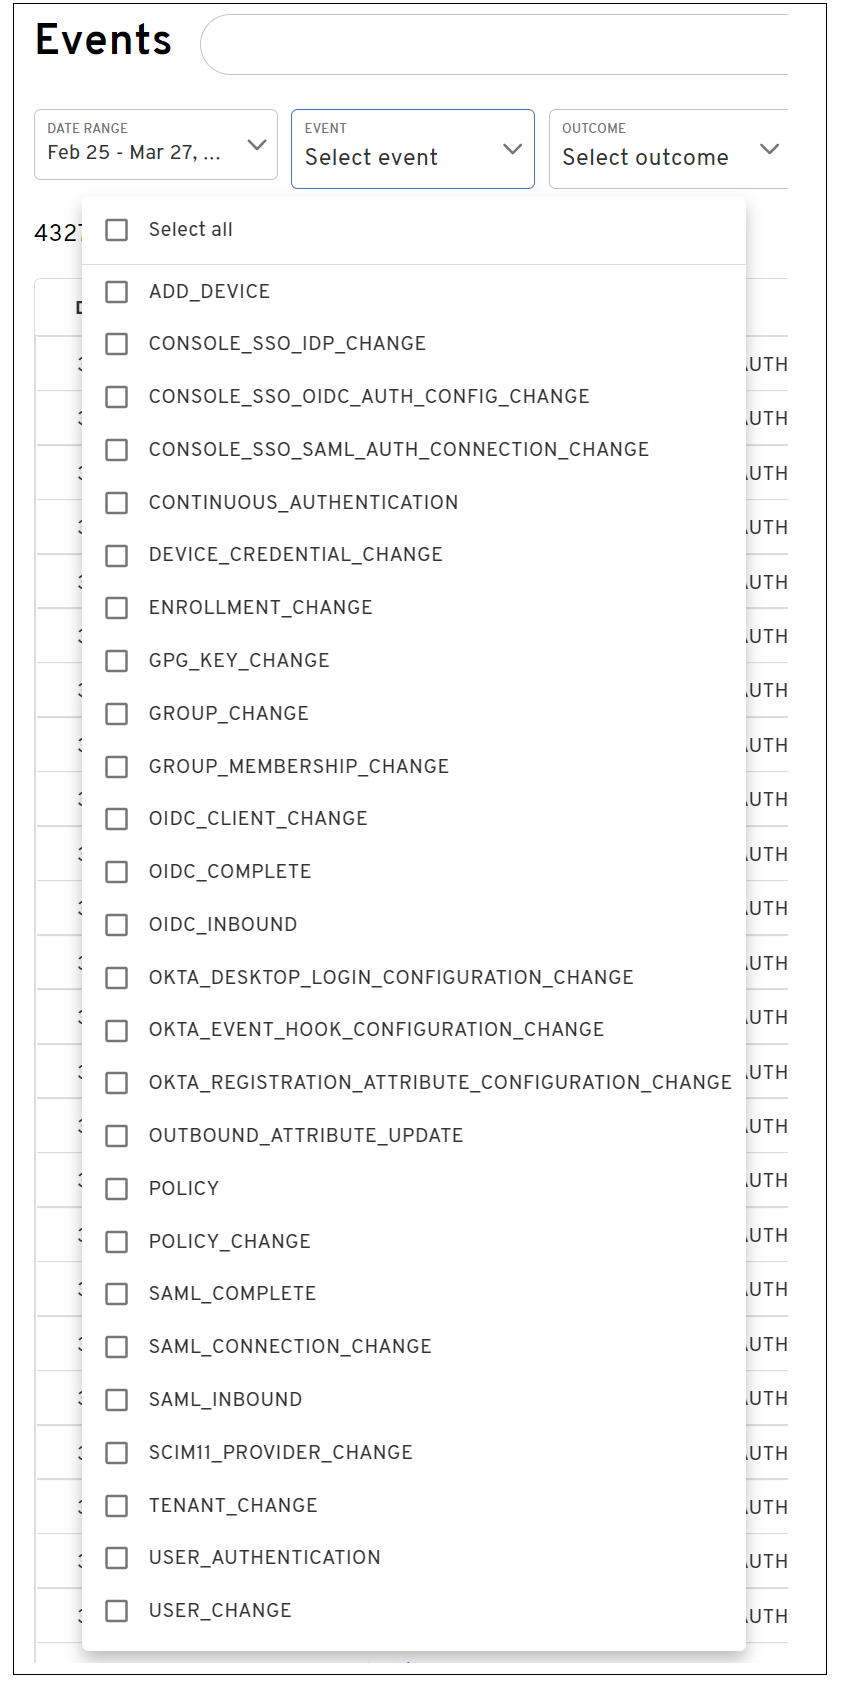This screenshot has height=1701, width=843.
Task: Check the Select all checkbox
Action: (x=116, y=229)
